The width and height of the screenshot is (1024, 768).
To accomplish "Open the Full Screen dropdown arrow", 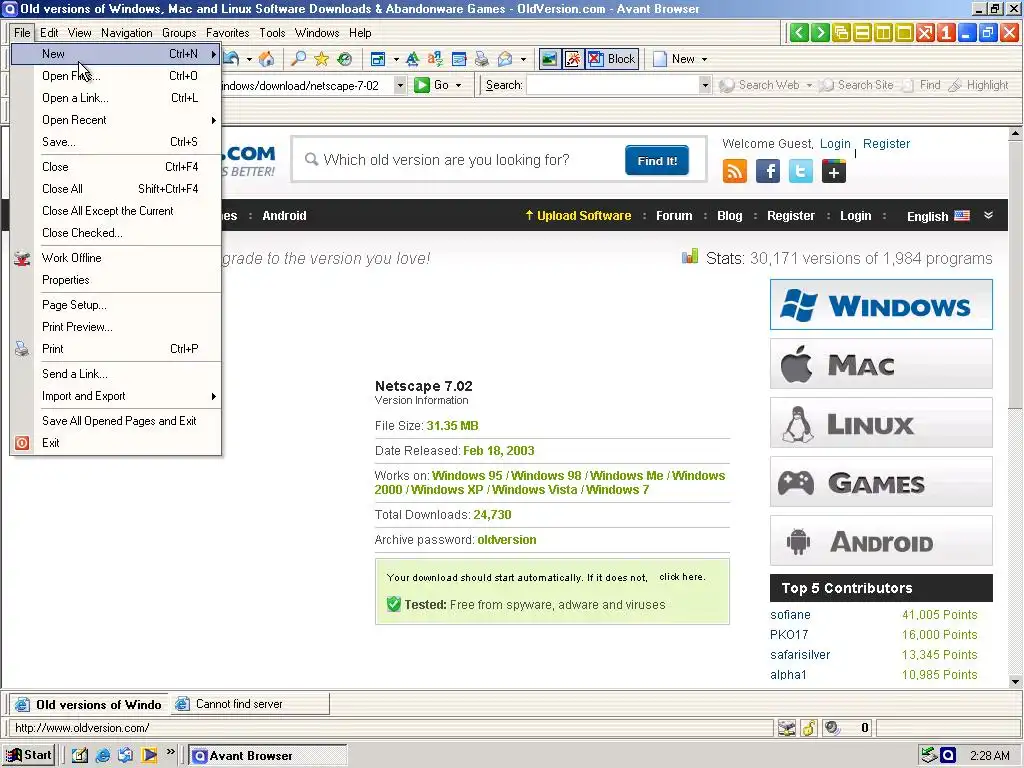I will click(396, 59).
